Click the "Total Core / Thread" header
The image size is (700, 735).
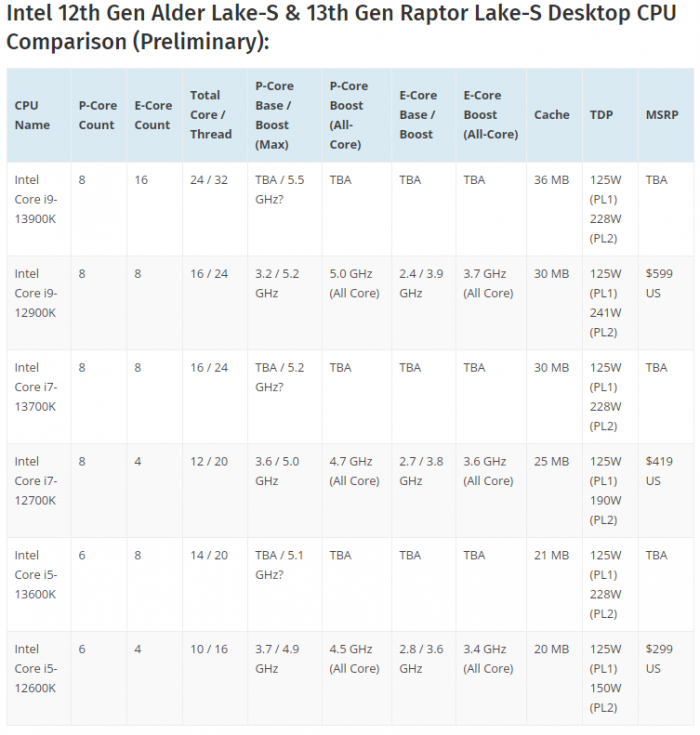click(x=210, y=115)
